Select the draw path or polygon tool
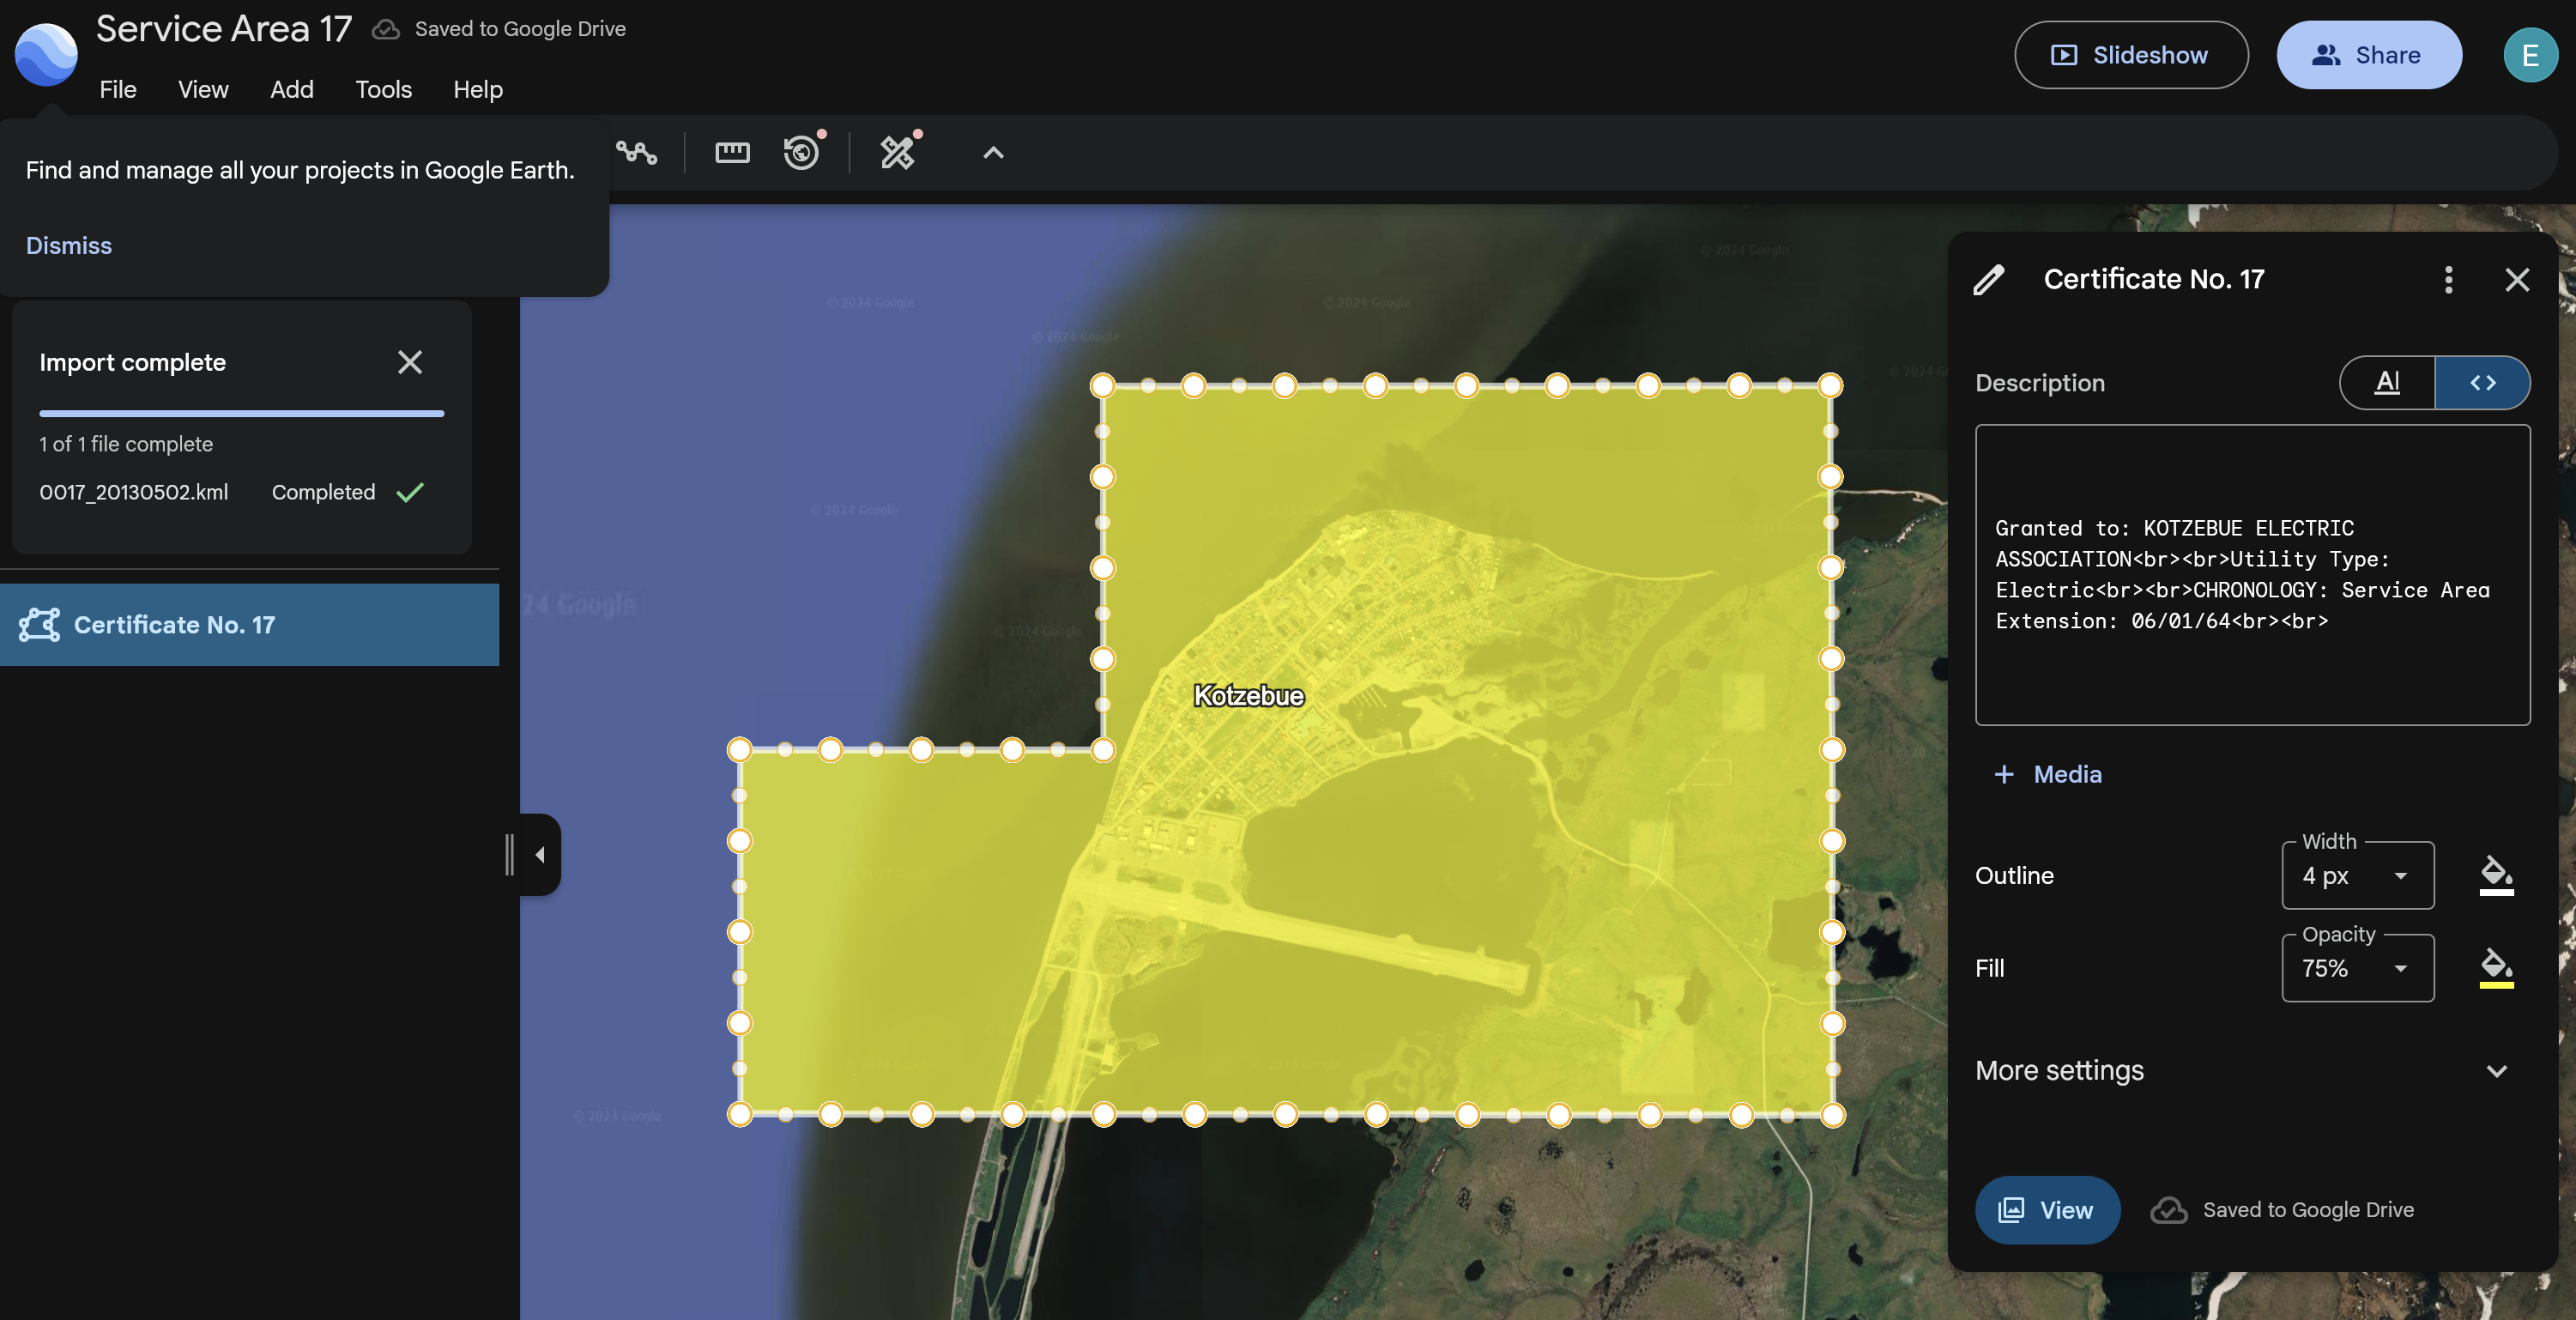Image resolution: width=2576 pixels, height=1320 pixels. coord(637,153)
